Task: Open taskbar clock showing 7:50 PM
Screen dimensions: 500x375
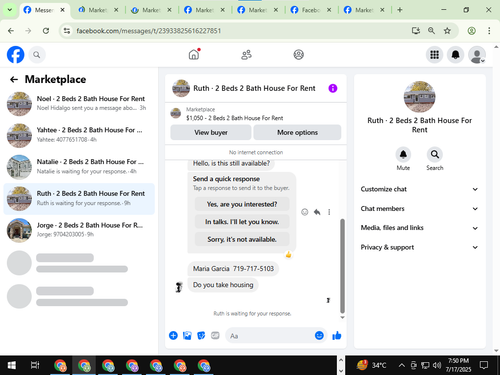Action: coord(458,365)
